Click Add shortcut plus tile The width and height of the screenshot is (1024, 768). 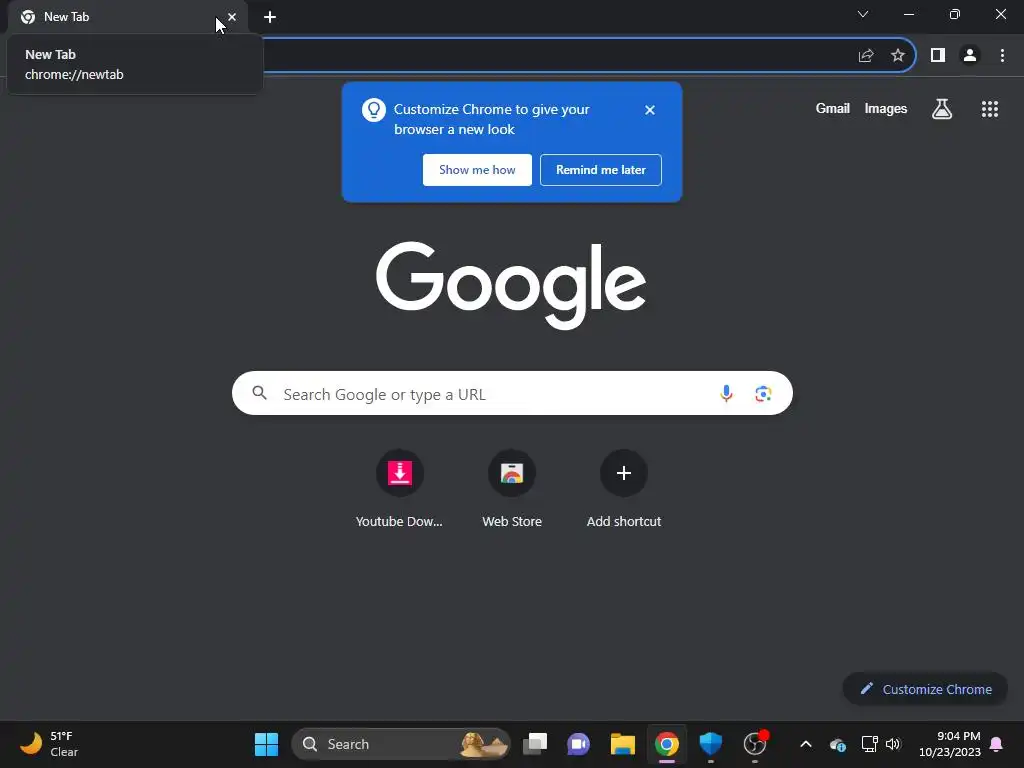(x=624, y=473)
